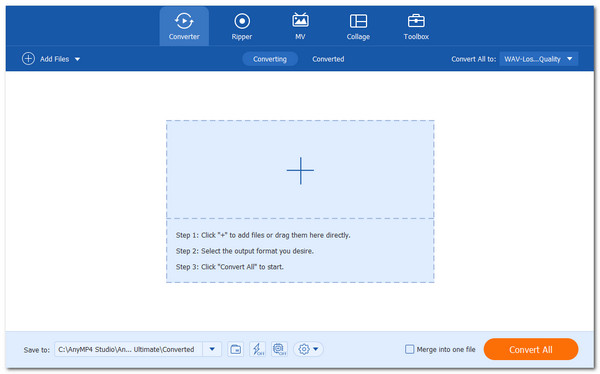Image resolution: width=600 pixels, height=374 pixels.
Task: Open the Converter tab
Action: [x=184, y=26]
